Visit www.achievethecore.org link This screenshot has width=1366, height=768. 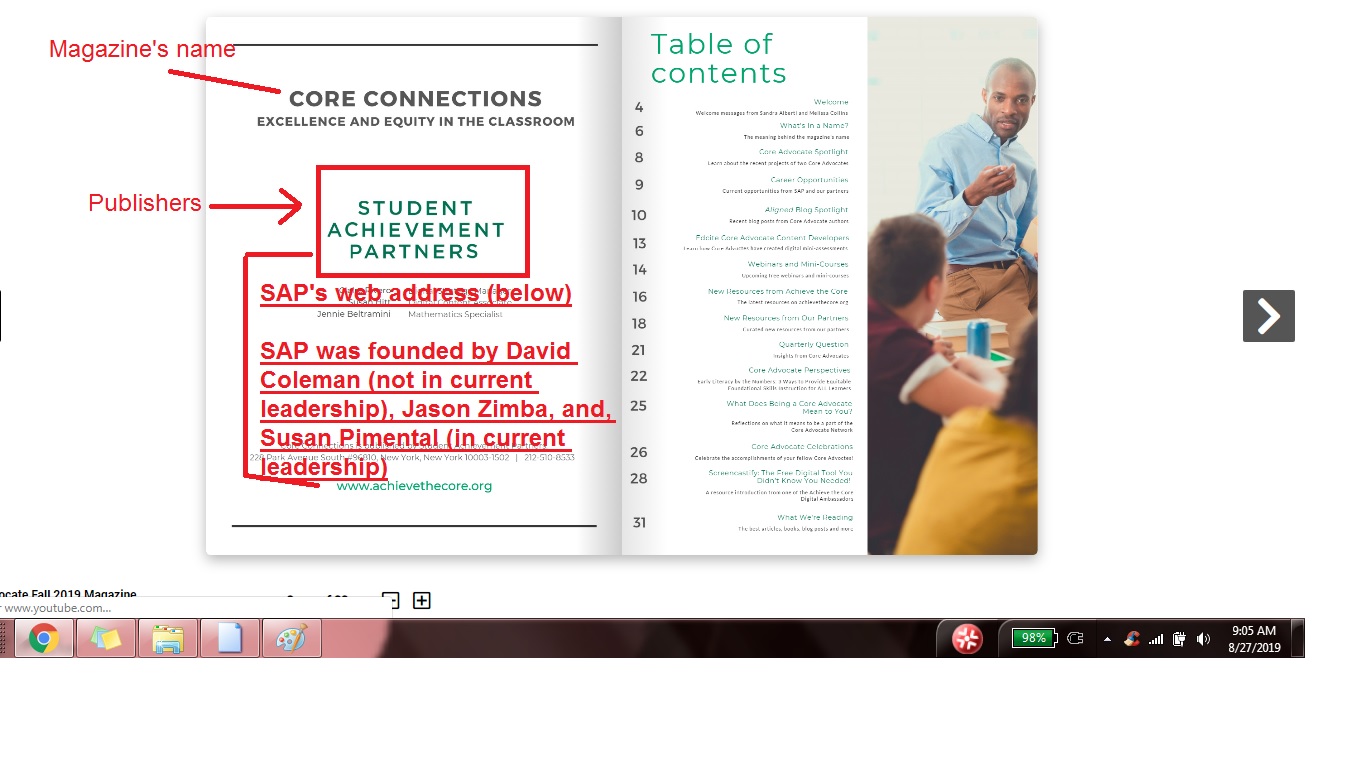[x=414, y=486]
